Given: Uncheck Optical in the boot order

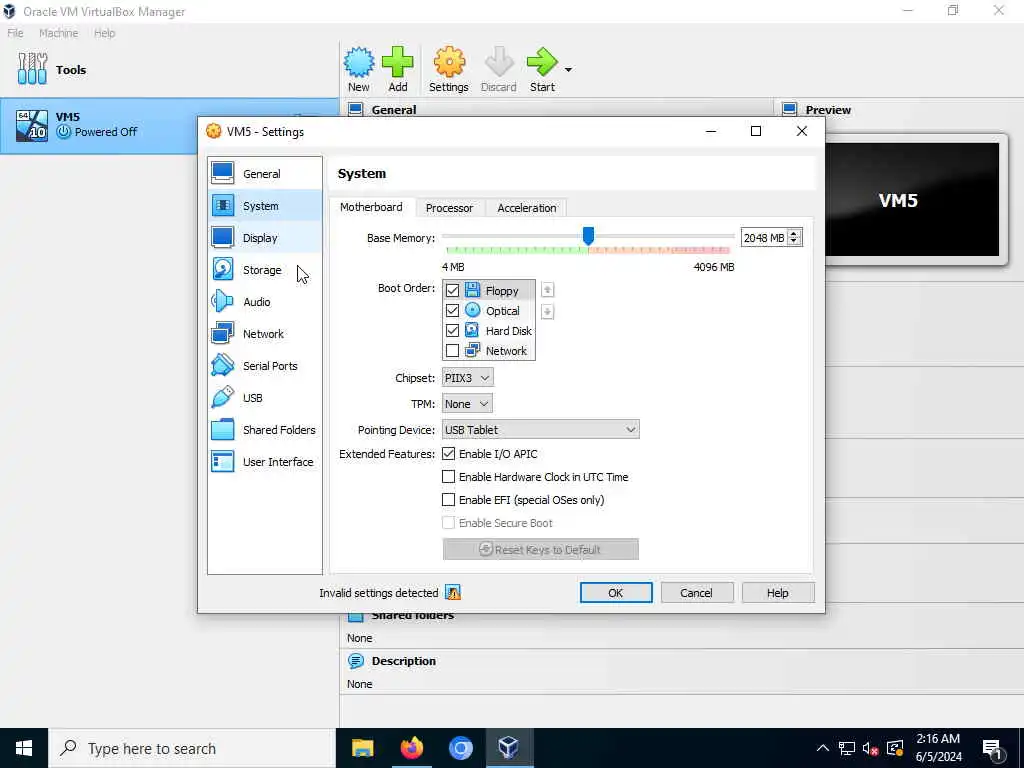Looking at the screenshot, I should tap(452, 310).
